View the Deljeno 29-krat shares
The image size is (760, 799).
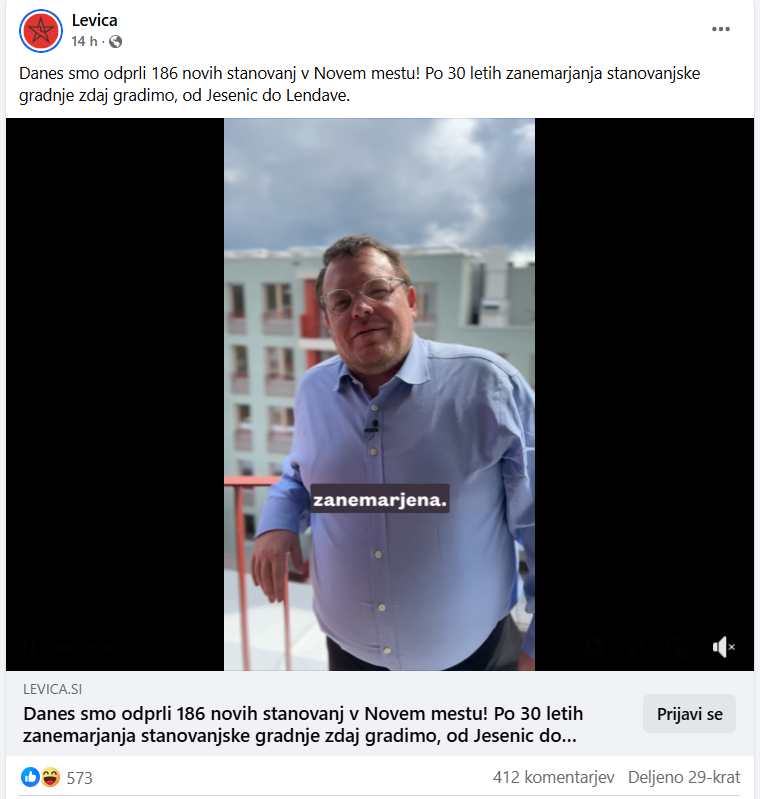click(x=684, y=778)
